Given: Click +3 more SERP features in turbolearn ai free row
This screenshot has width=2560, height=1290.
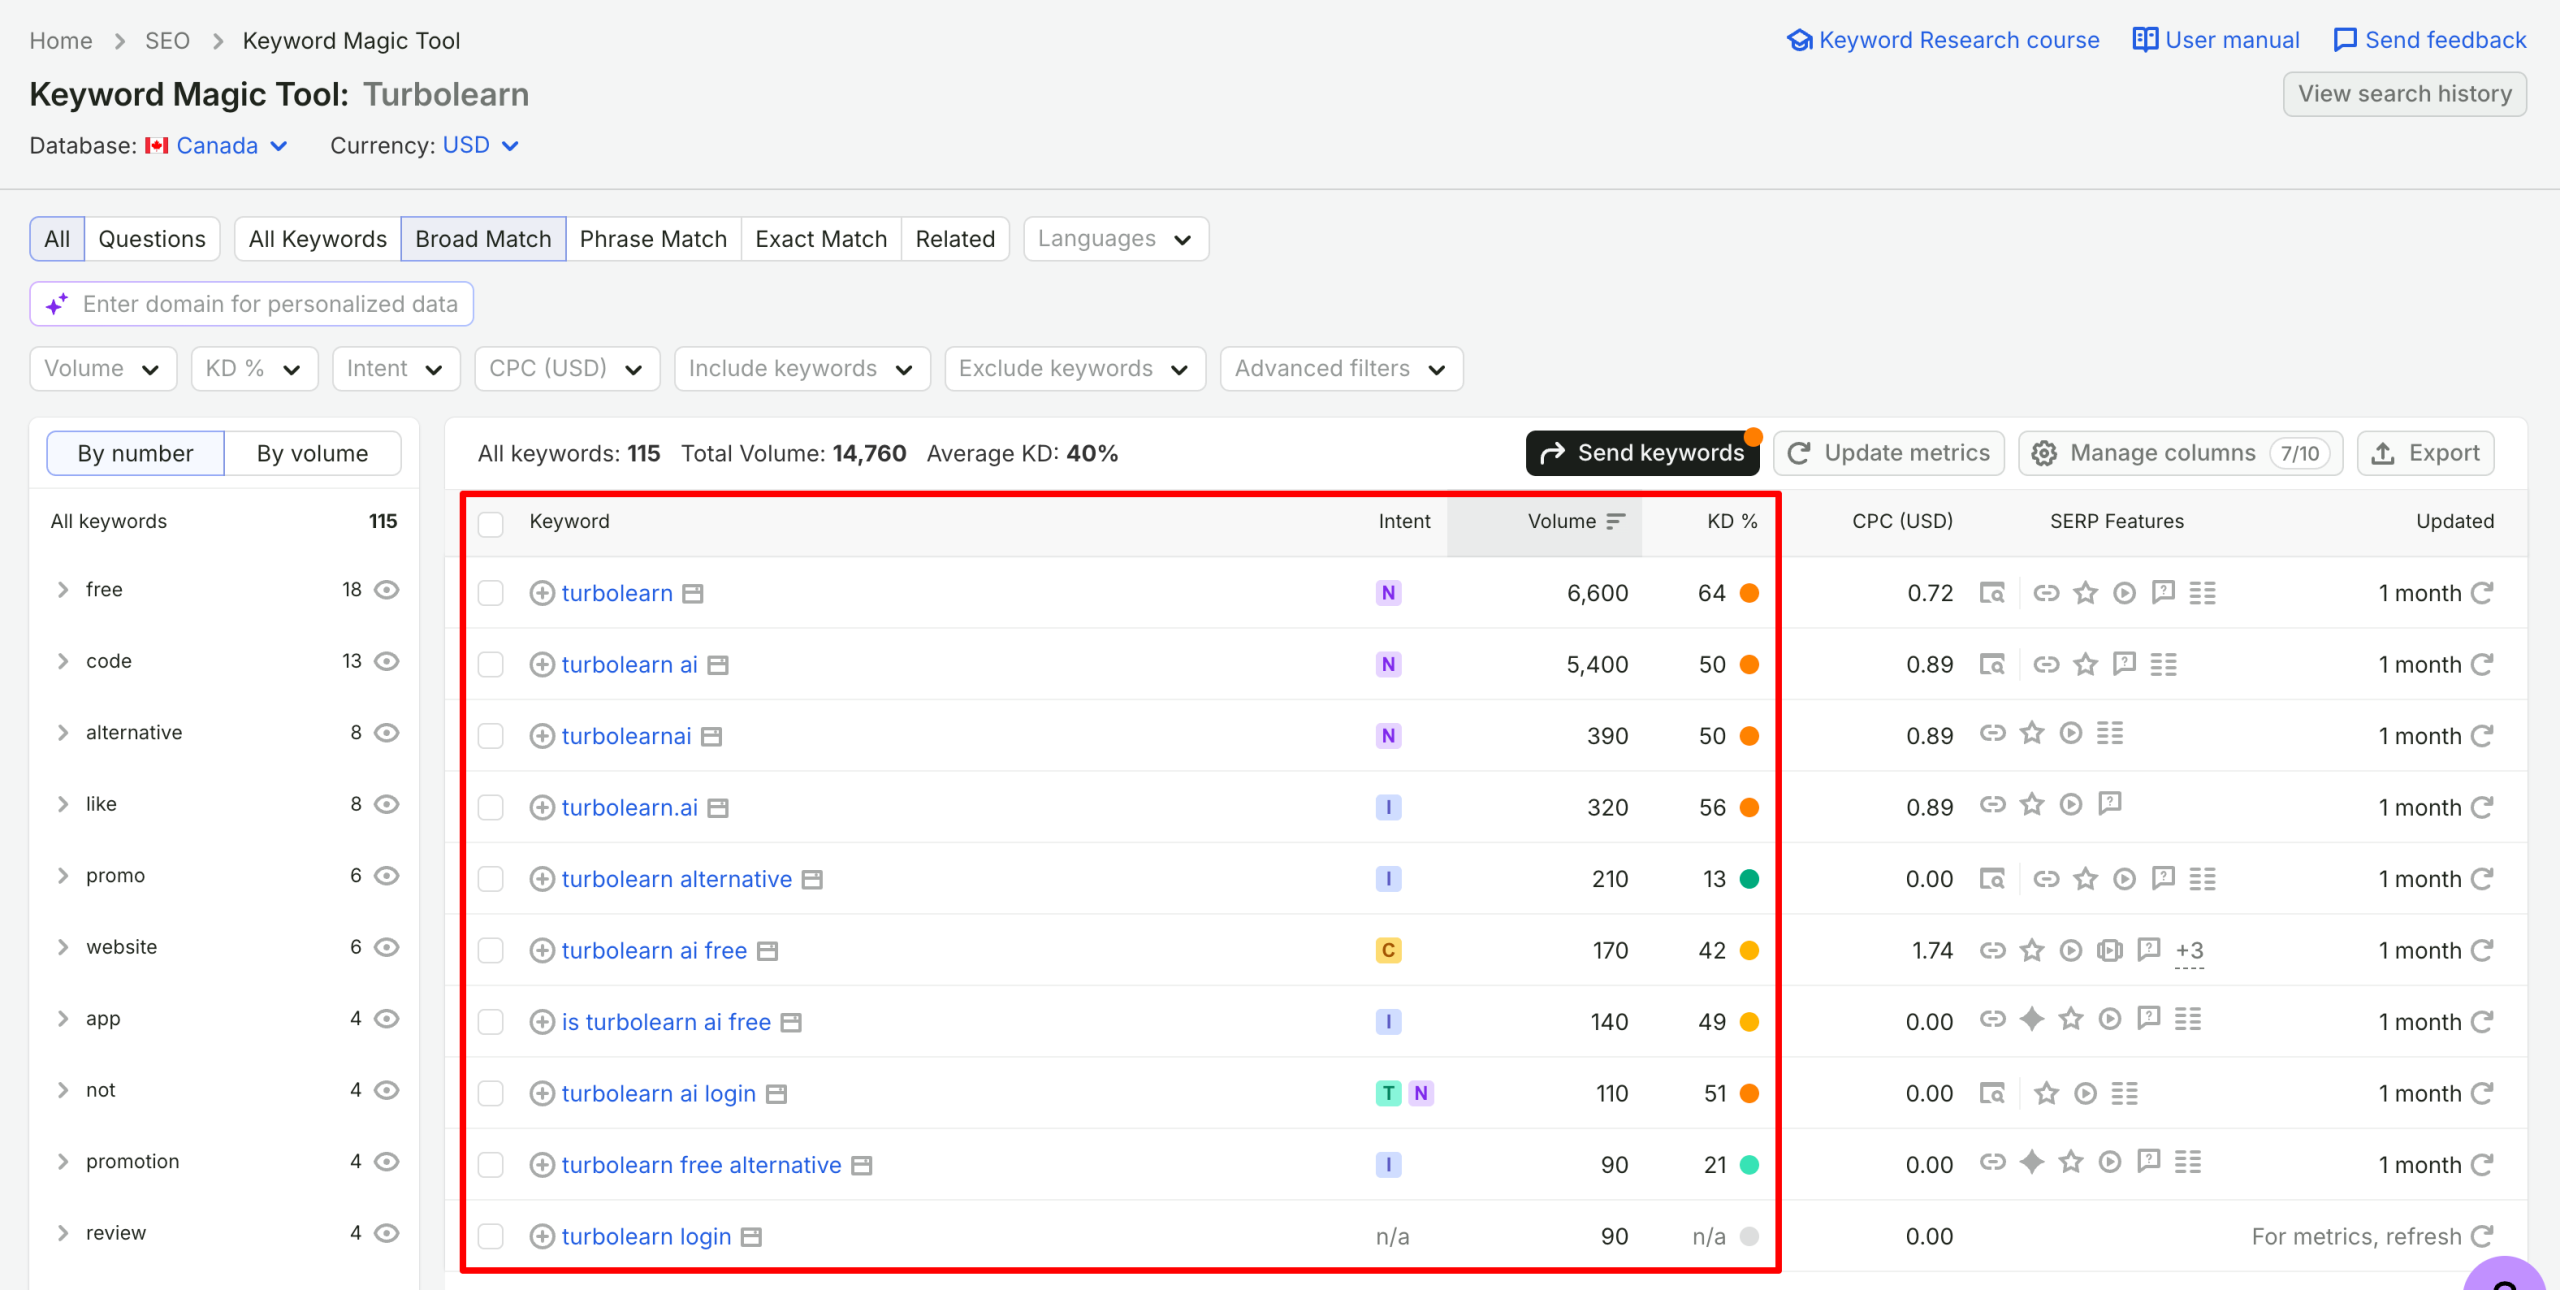Looking at the screenshot, I should tap(2190, 951).
